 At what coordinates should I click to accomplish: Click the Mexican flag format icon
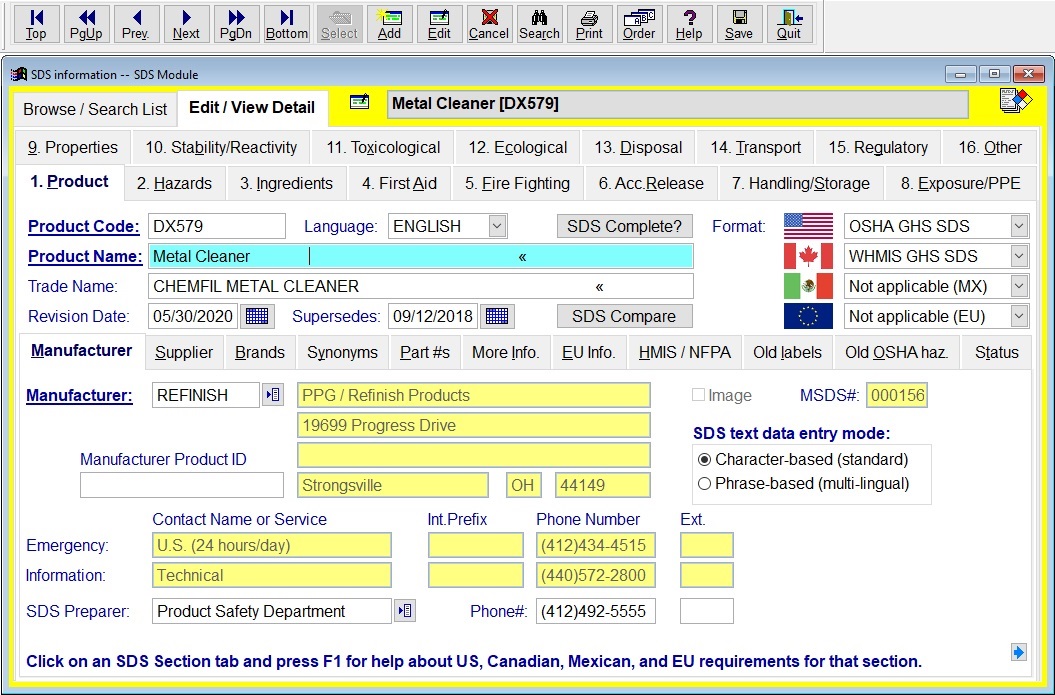808,286
